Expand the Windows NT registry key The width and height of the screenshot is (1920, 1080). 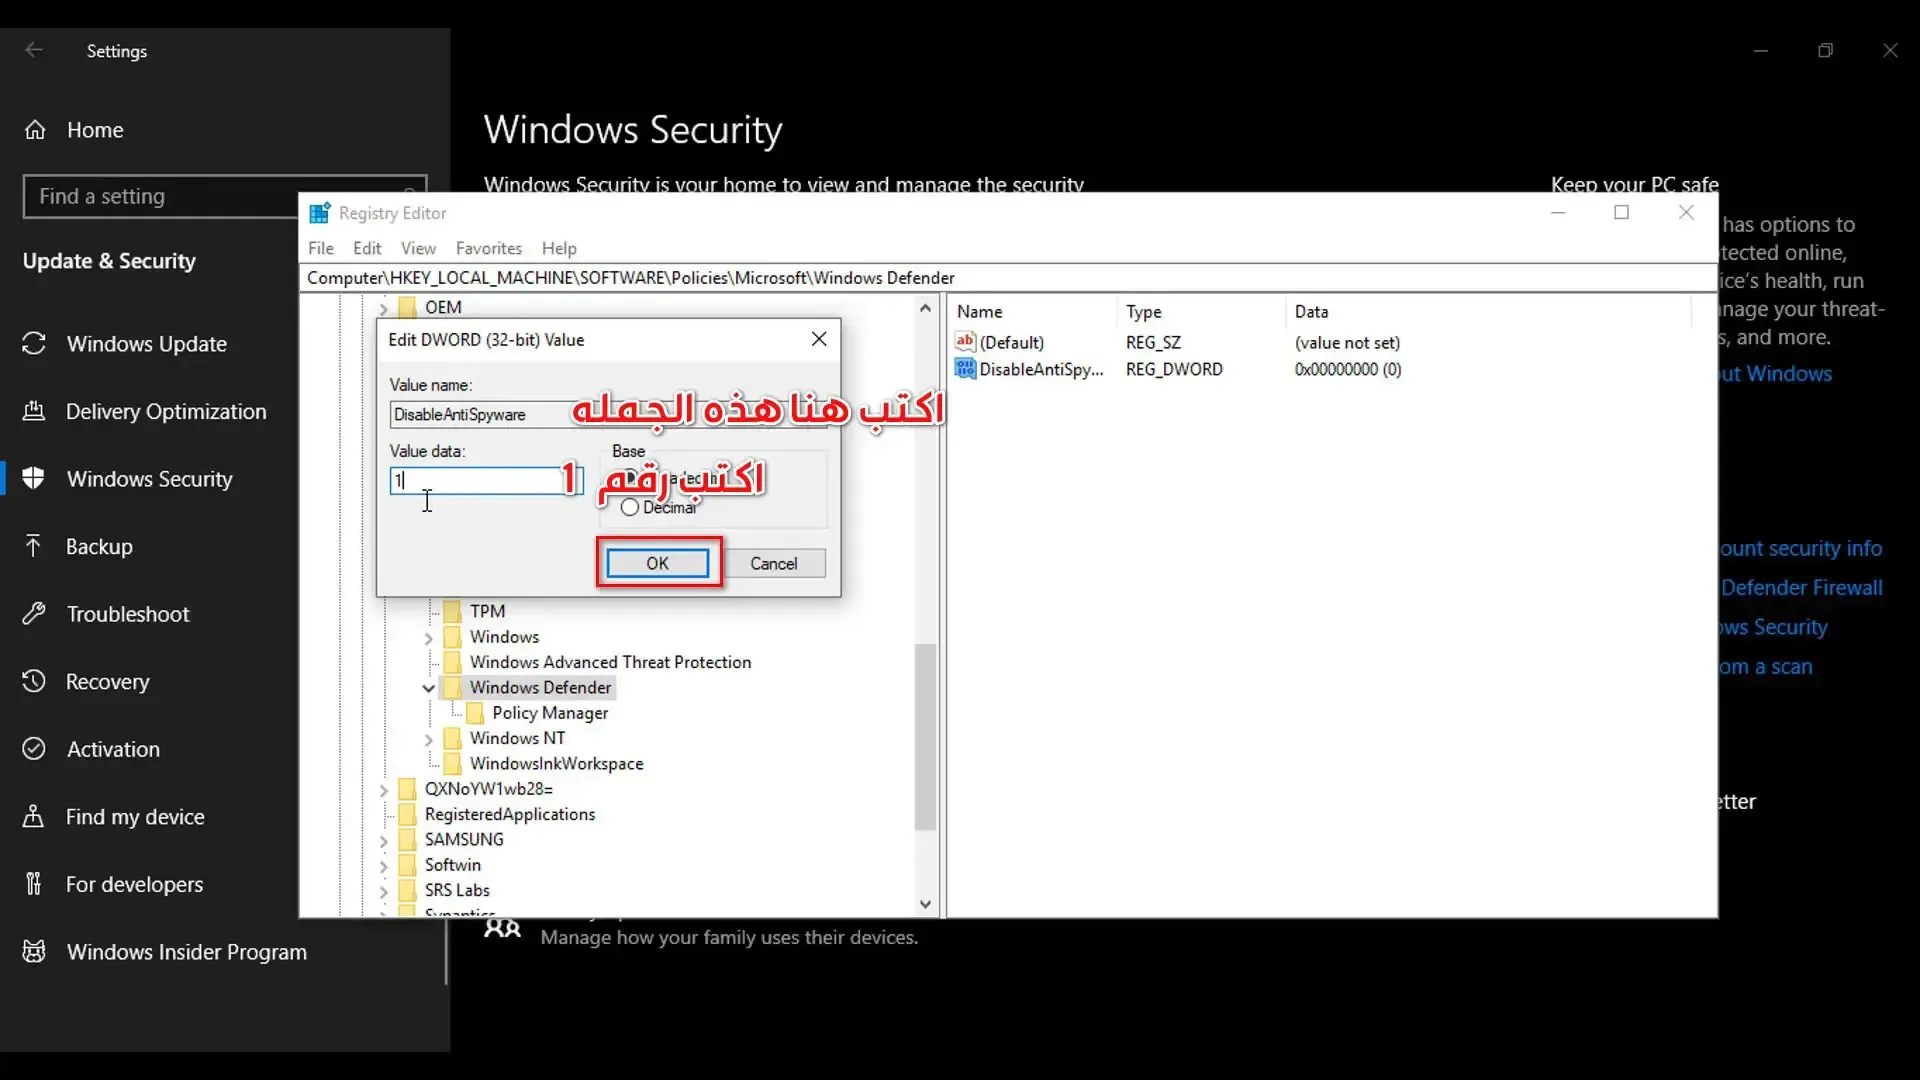[429, 737]
